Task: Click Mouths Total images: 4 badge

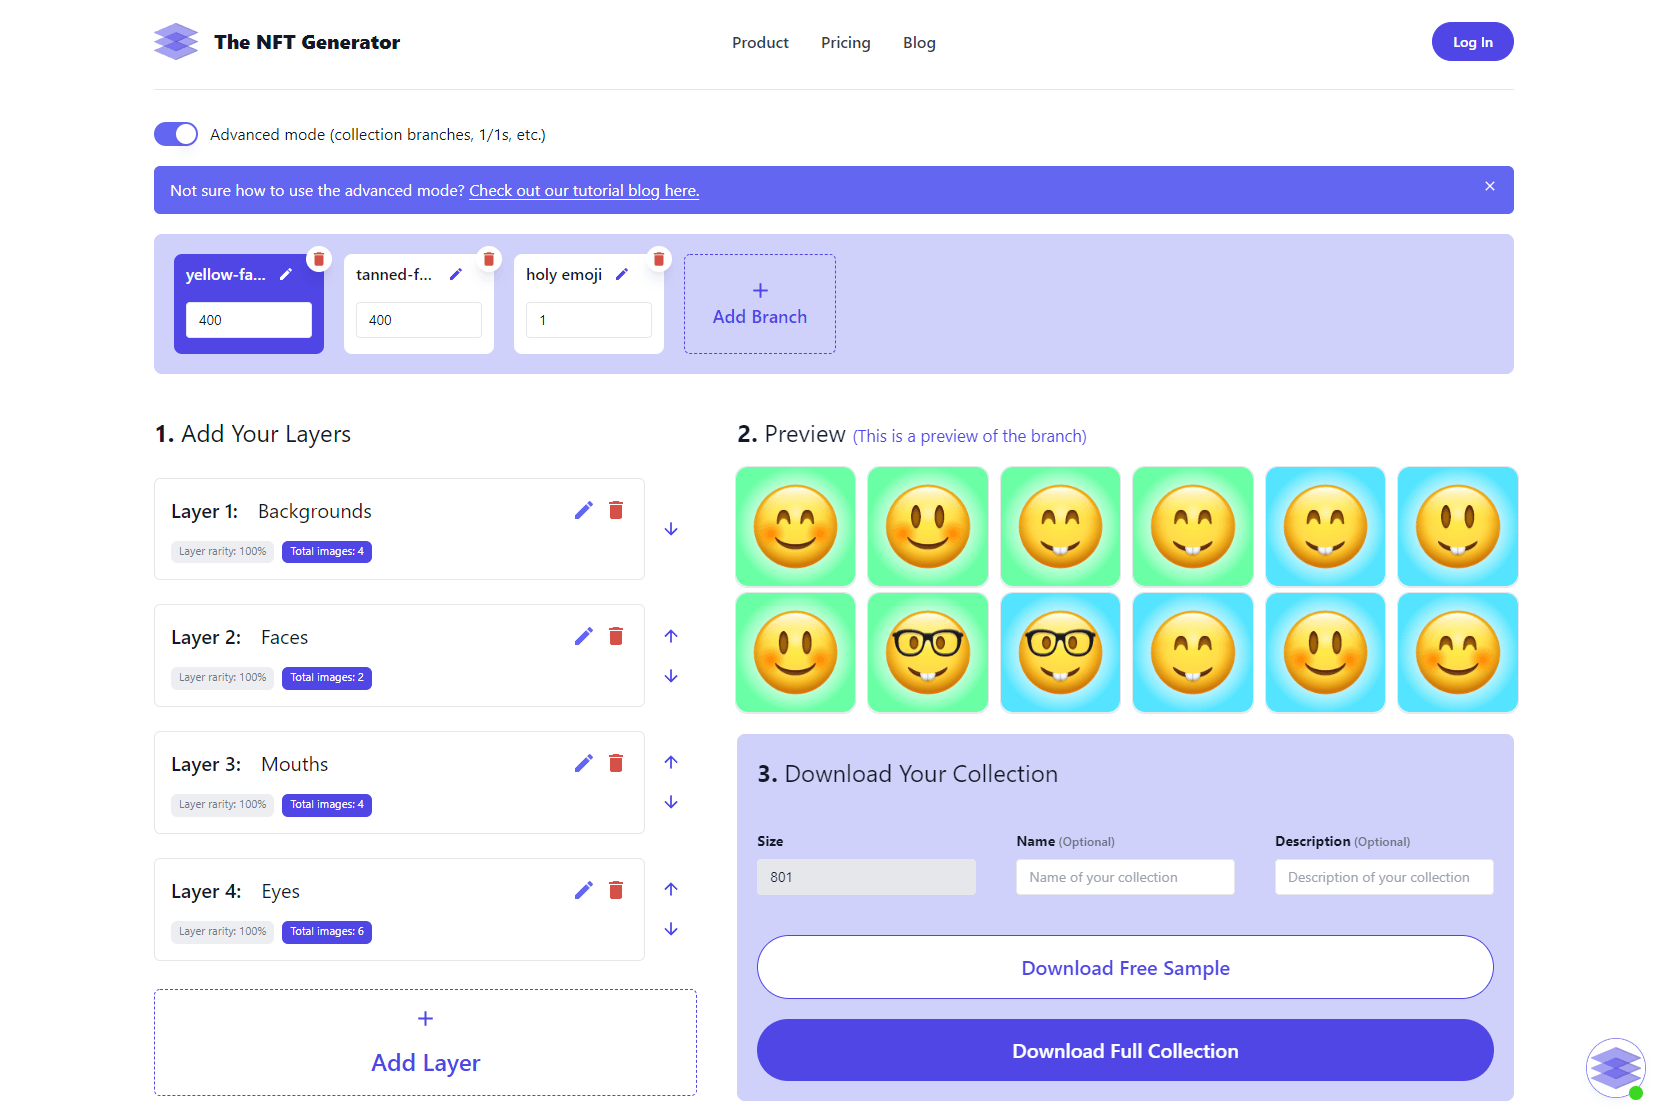Action: 327,804
